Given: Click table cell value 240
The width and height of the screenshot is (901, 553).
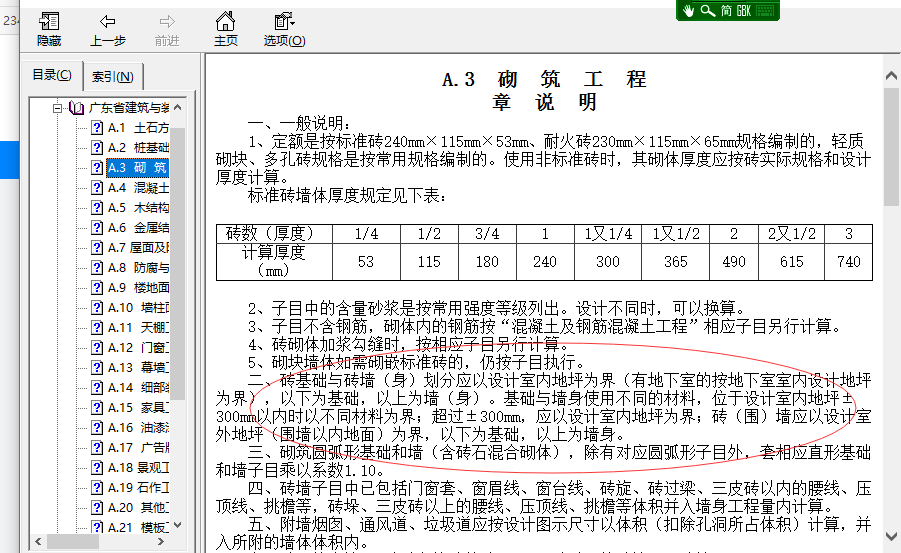Looking at the screenshot, I should tap(545, 262).
